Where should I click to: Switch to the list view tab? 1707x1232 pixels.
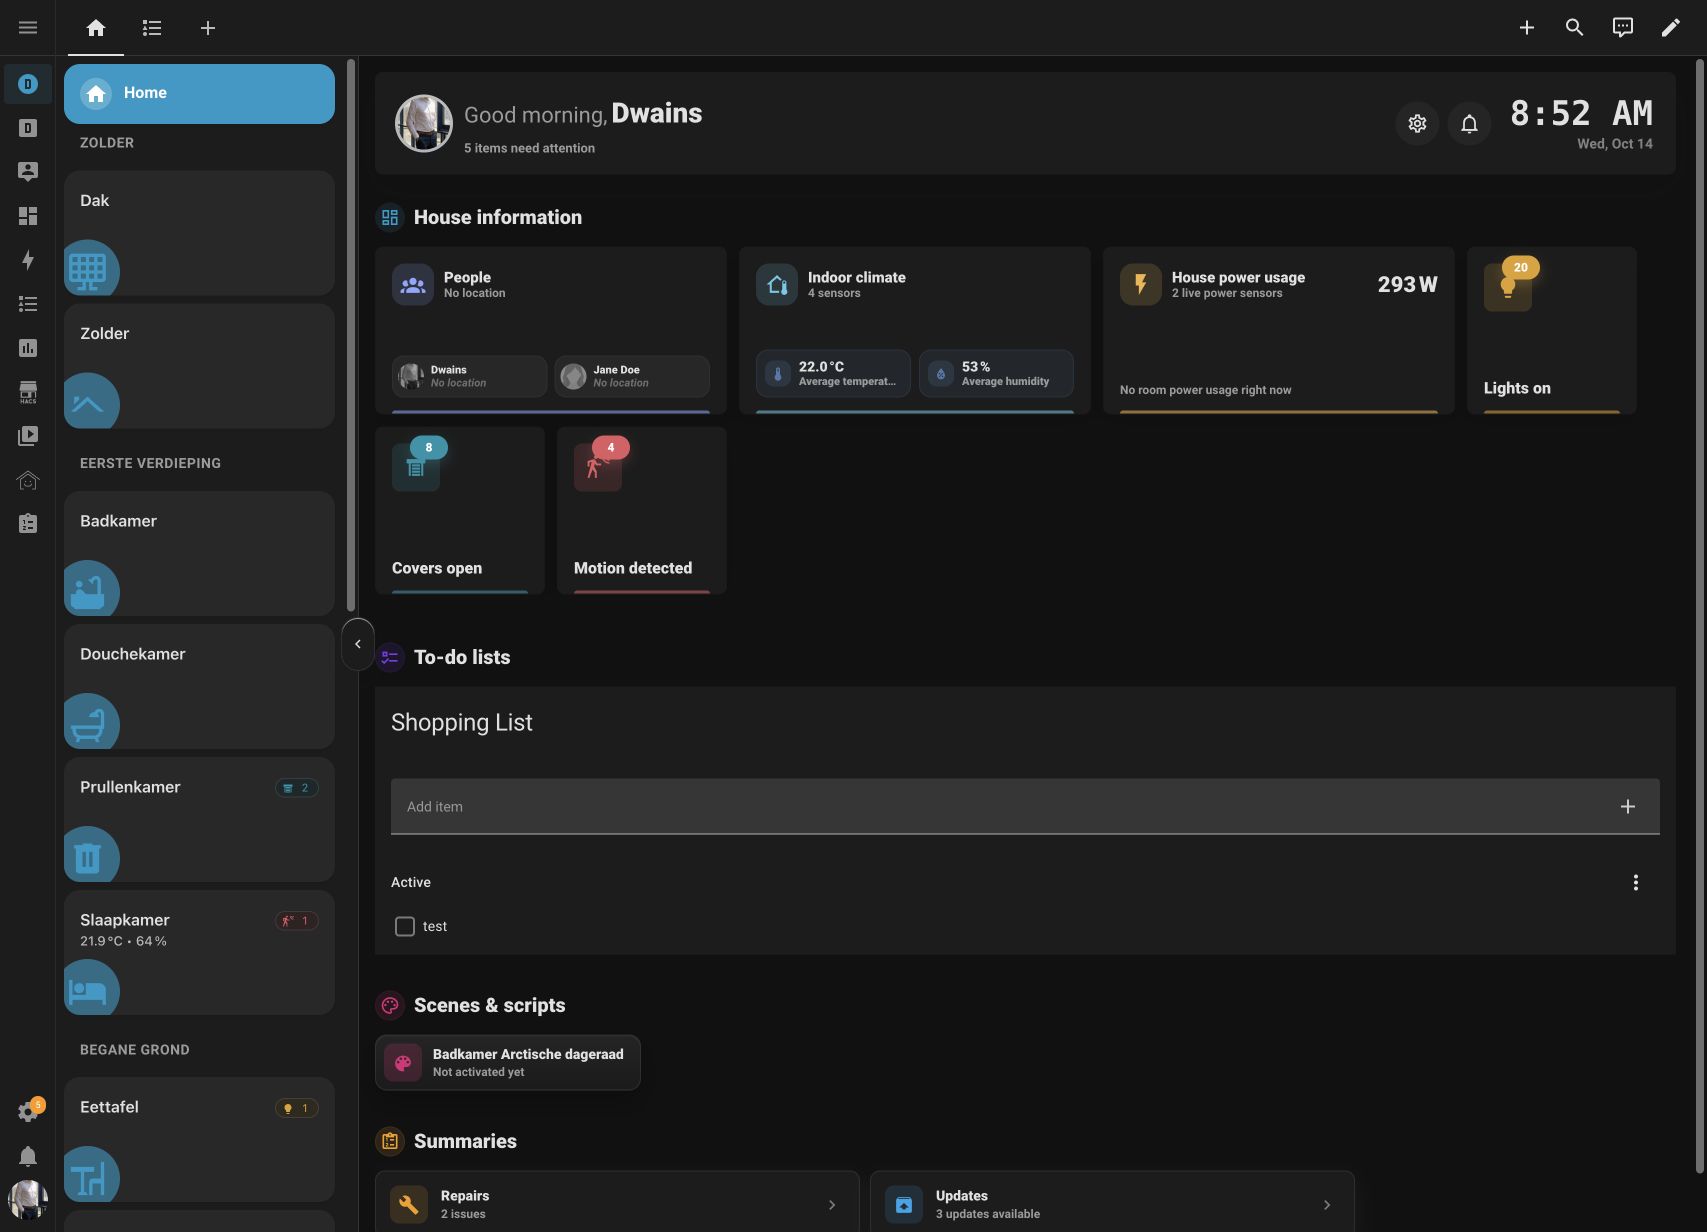pyautogui.click(x=152, y=28)
